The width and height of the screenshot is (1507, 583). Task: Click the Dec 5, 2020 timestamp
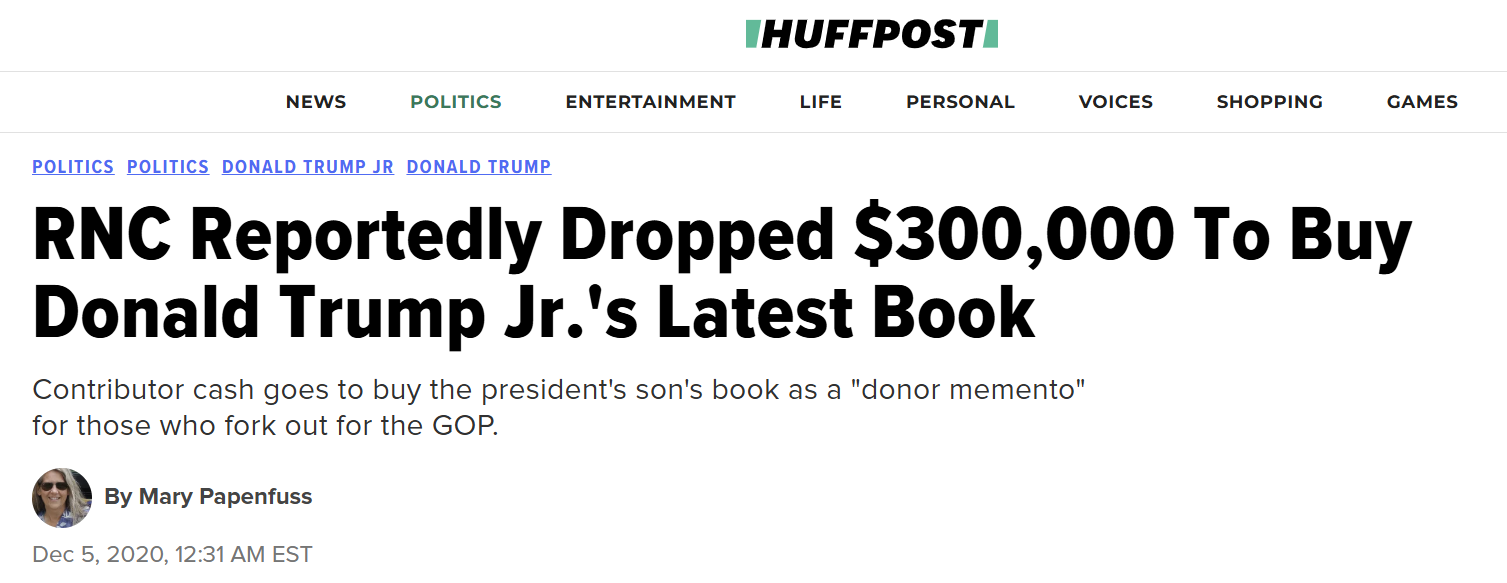pos(172,554)
